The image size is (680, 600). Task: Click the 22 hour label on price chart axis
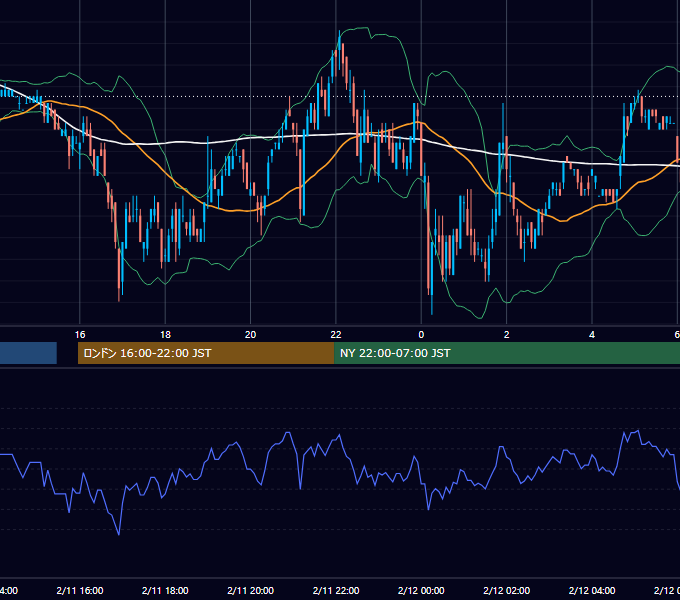[x=336, y=335]
